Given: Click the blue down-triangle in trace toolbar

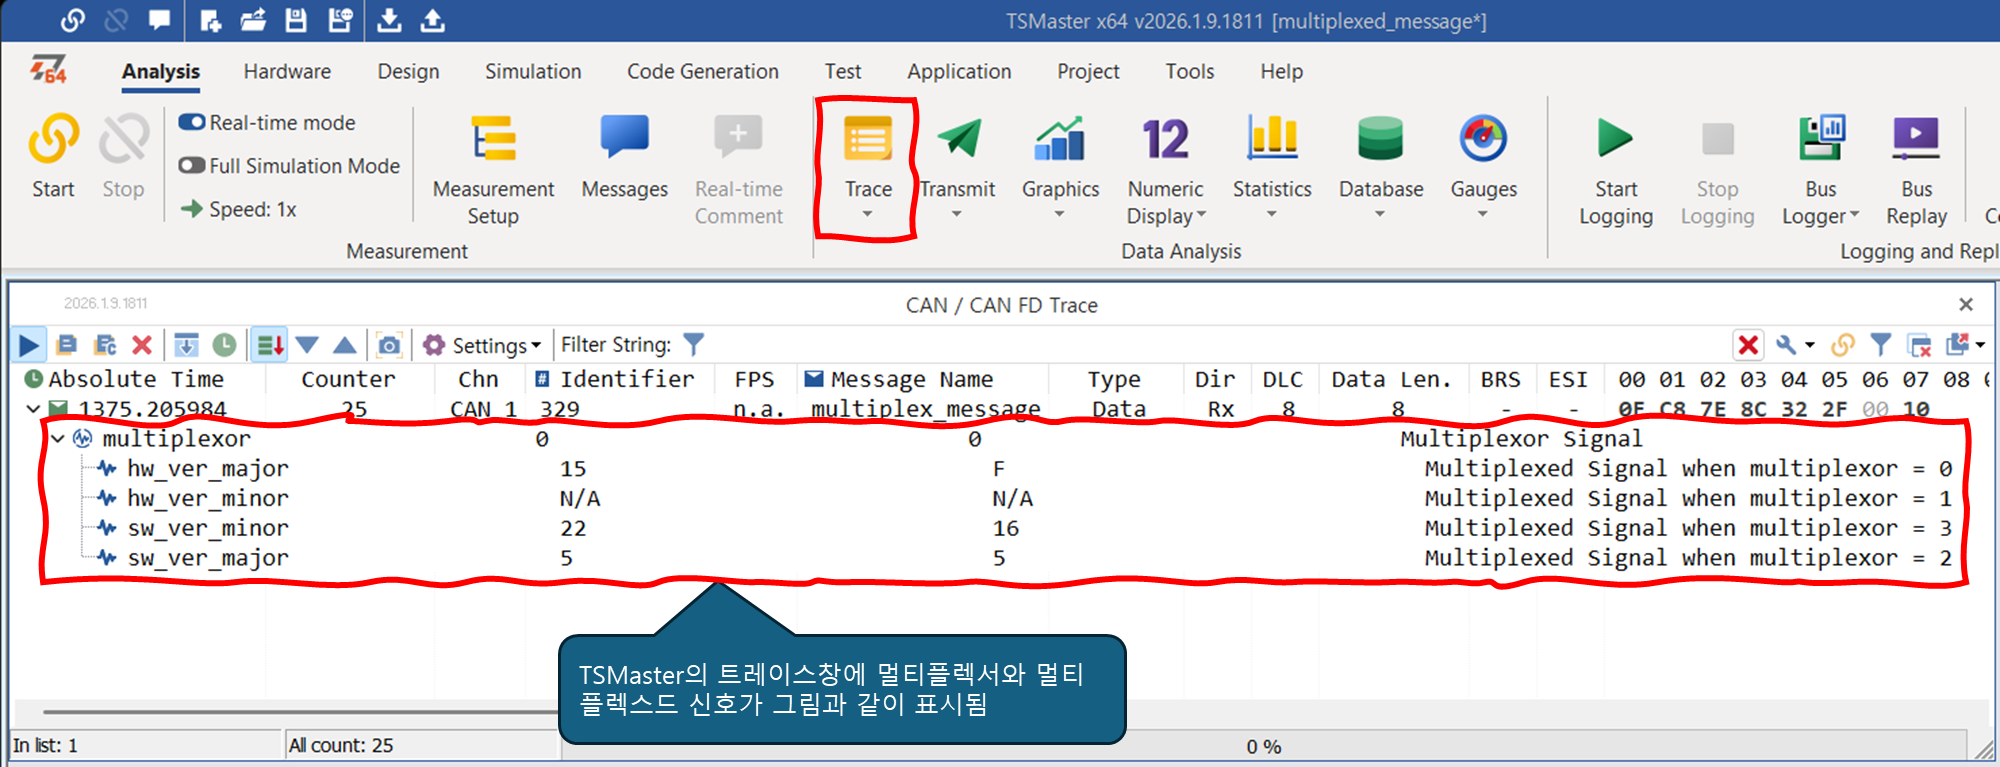Looking at the screenshot, I should tap(307, 345).
